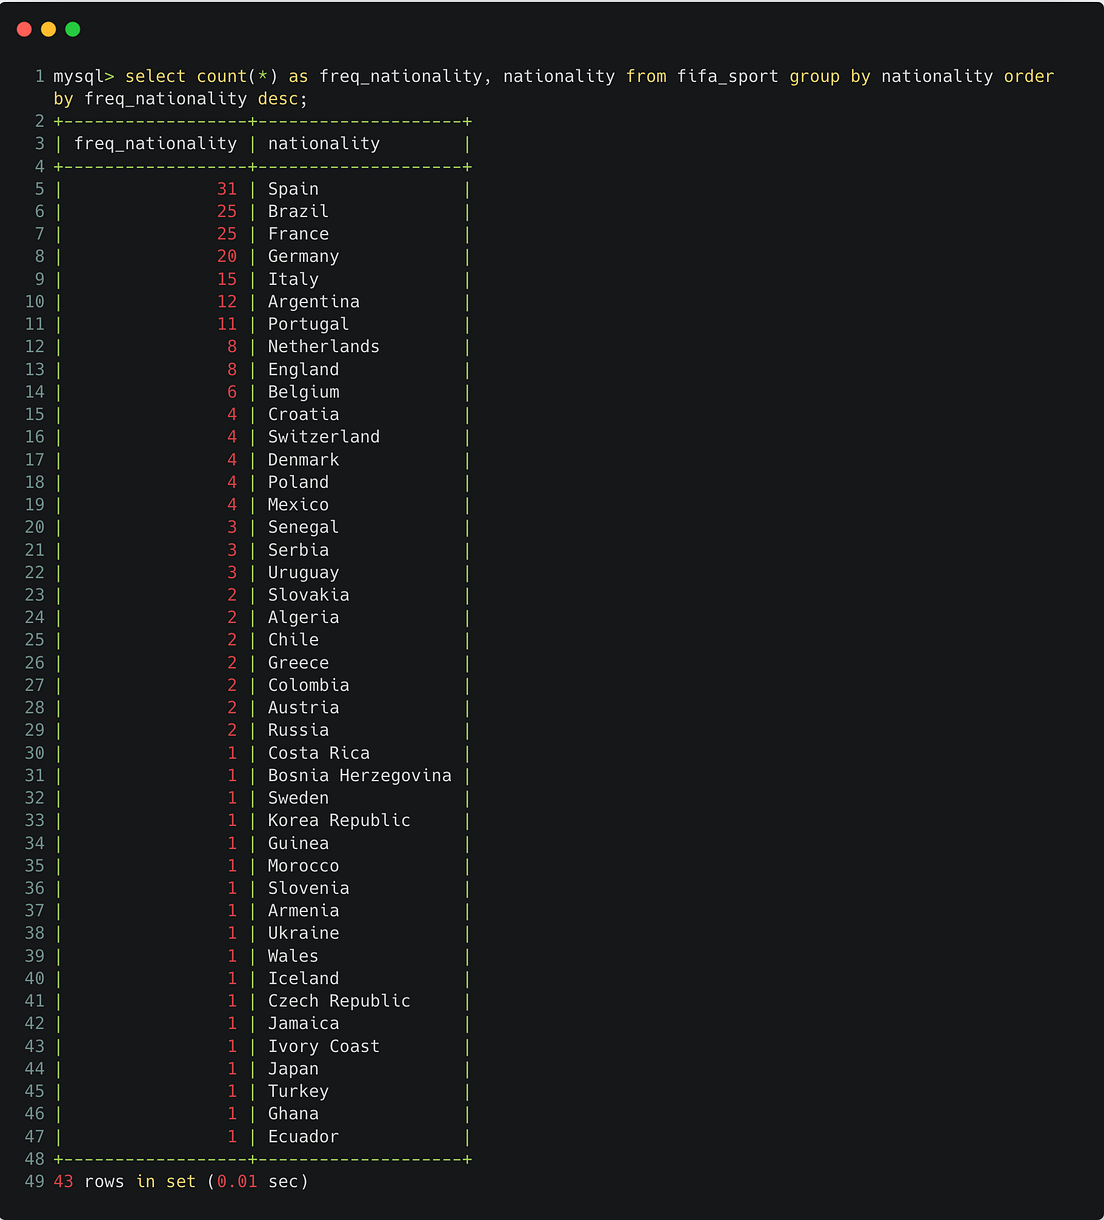Image resolution: width=1104 pixels, height=1220 pixels.
Task: Click the Germany entry in the results
Action: pyautogui.click(x=303, y=256)
